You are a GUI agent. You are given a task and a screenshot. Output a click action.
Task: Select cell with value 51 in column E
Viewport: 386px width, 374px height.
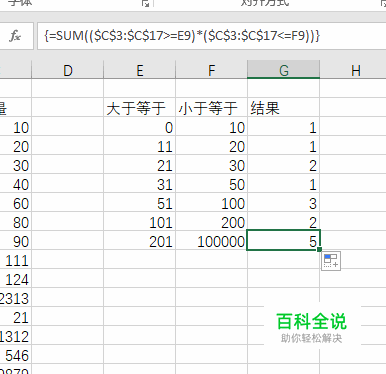coord(140,203)
